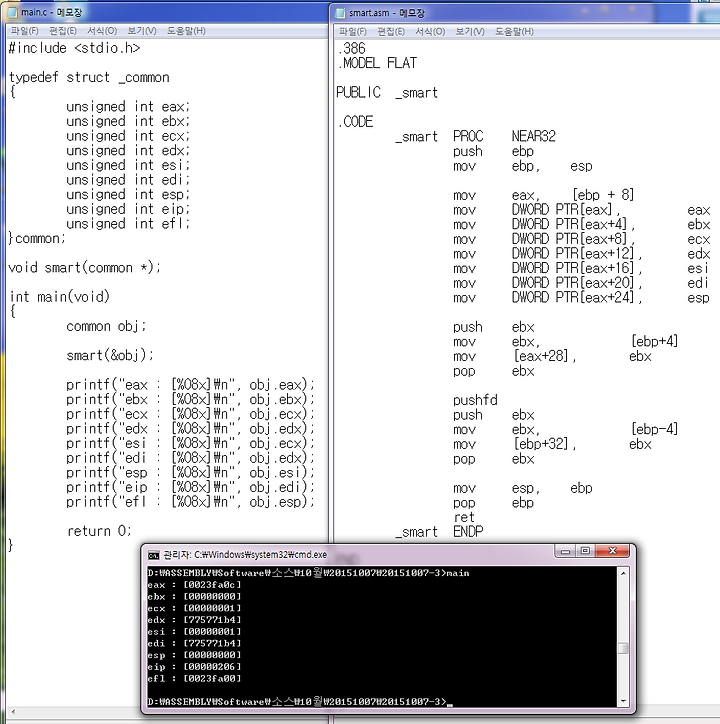720x724 pixels.
Task: Click 'unsigned int efl;' line in main.c
Action: [128, 224]
